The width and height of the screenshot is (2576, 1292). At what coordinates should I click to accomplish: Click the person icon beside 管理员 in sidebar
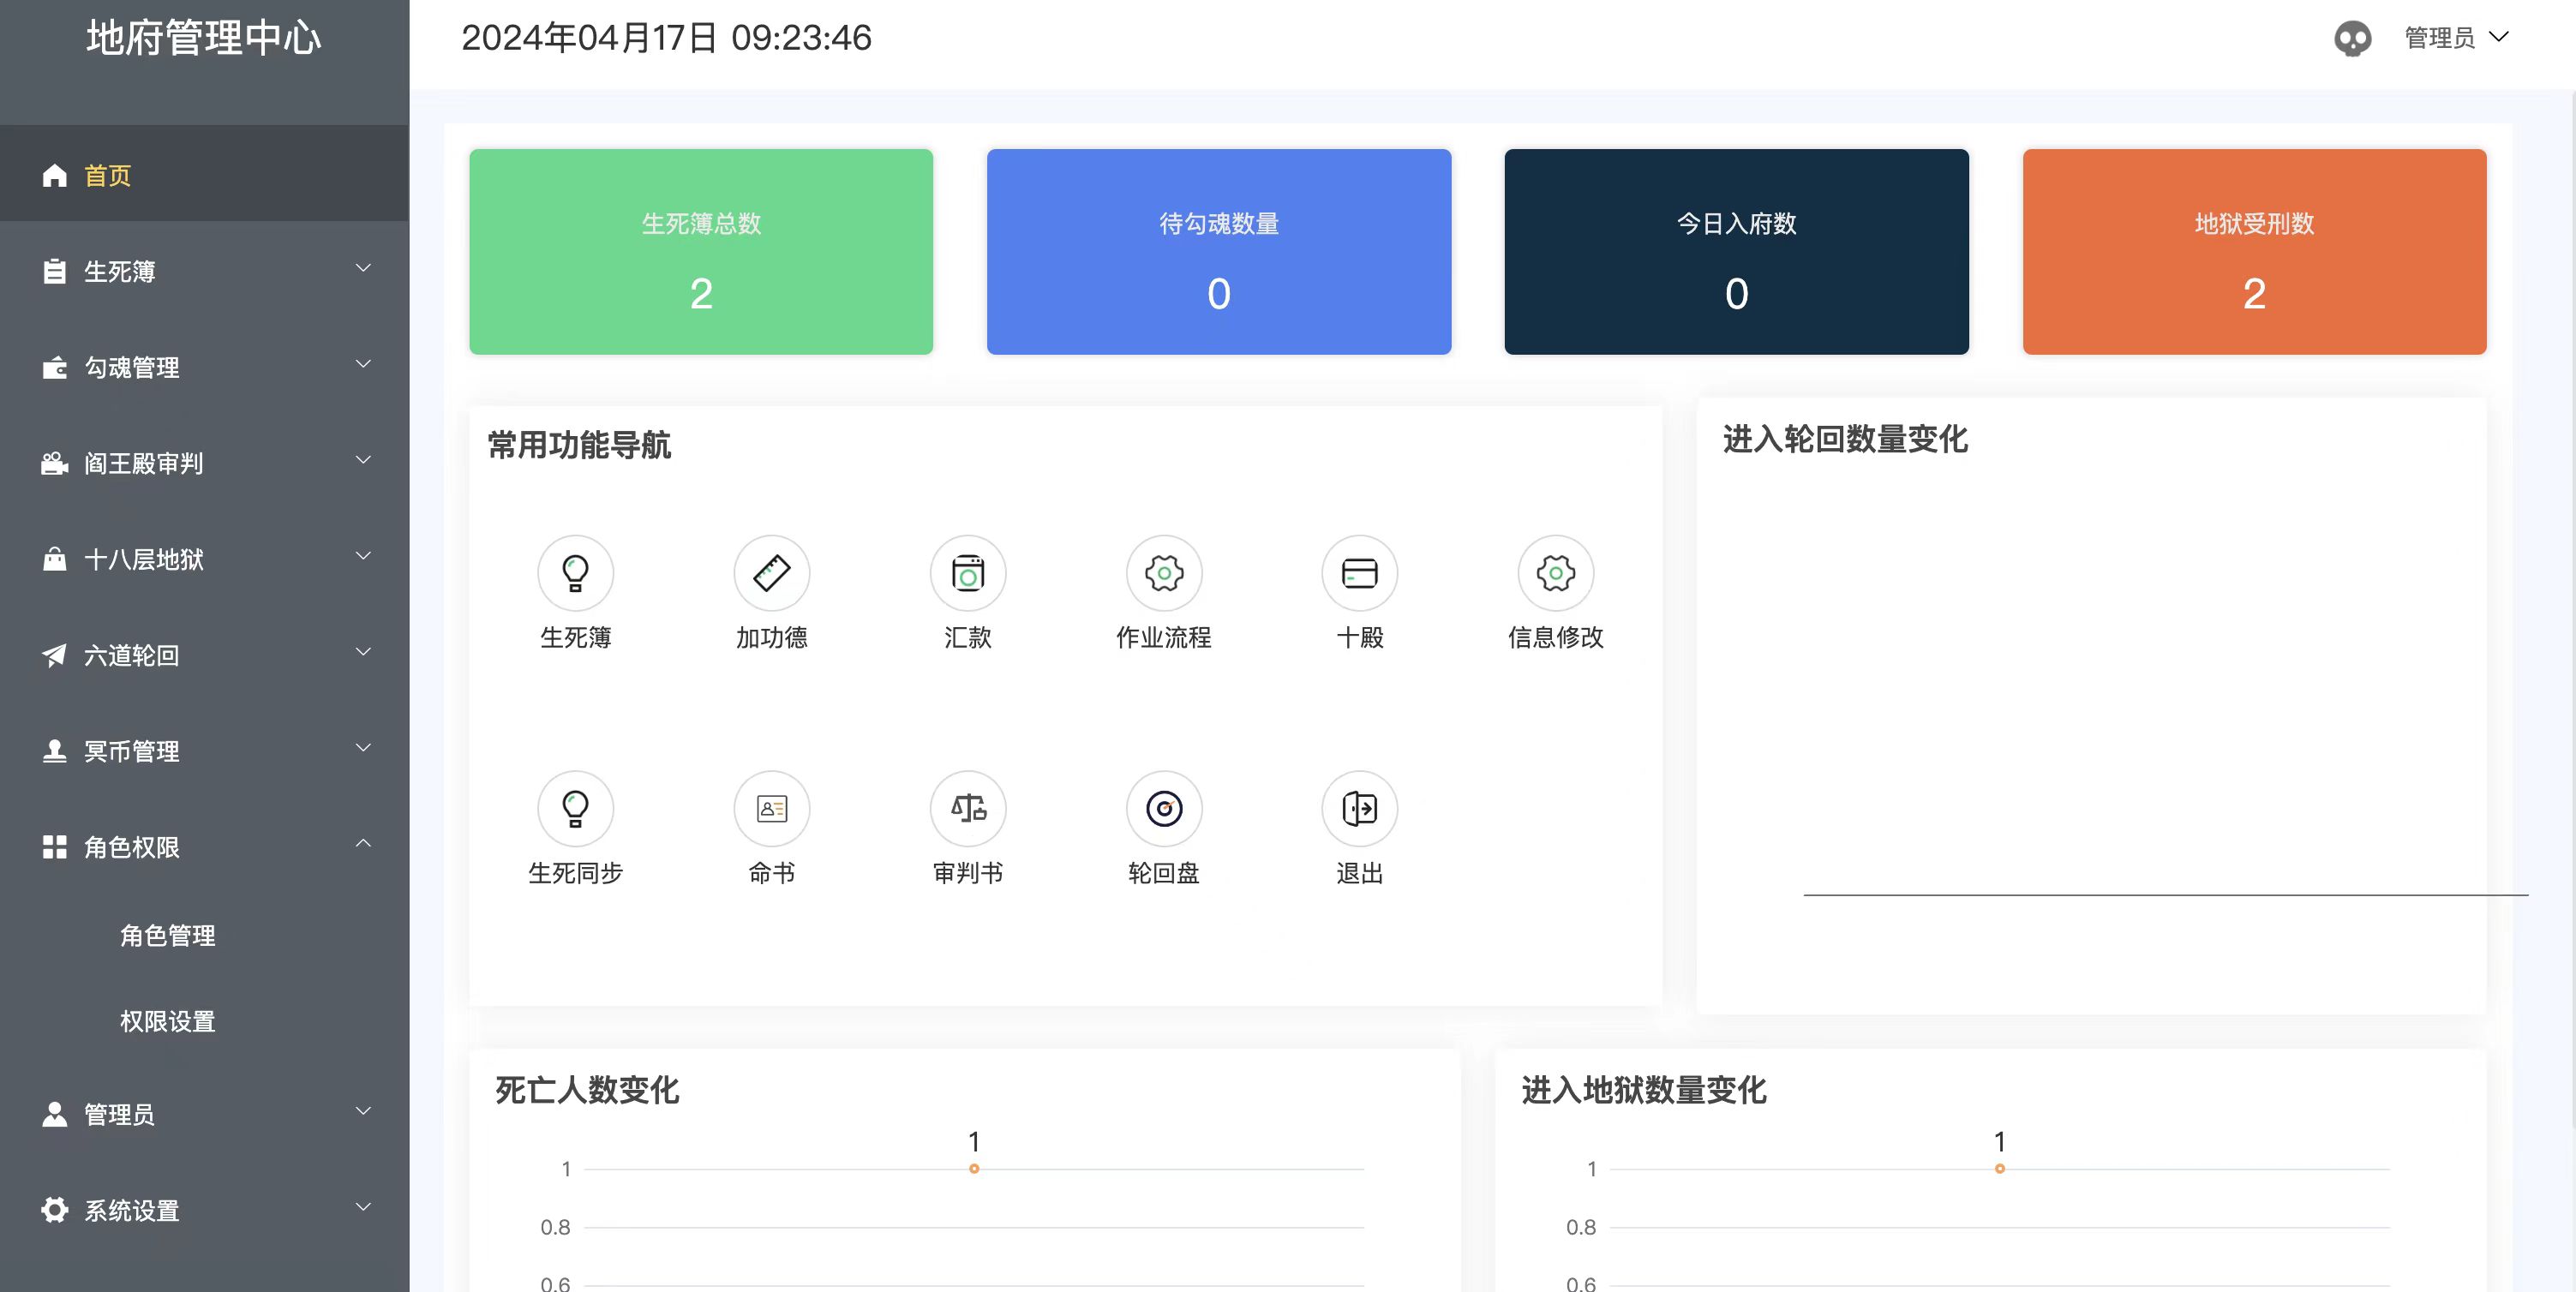tap(55, 1114)
